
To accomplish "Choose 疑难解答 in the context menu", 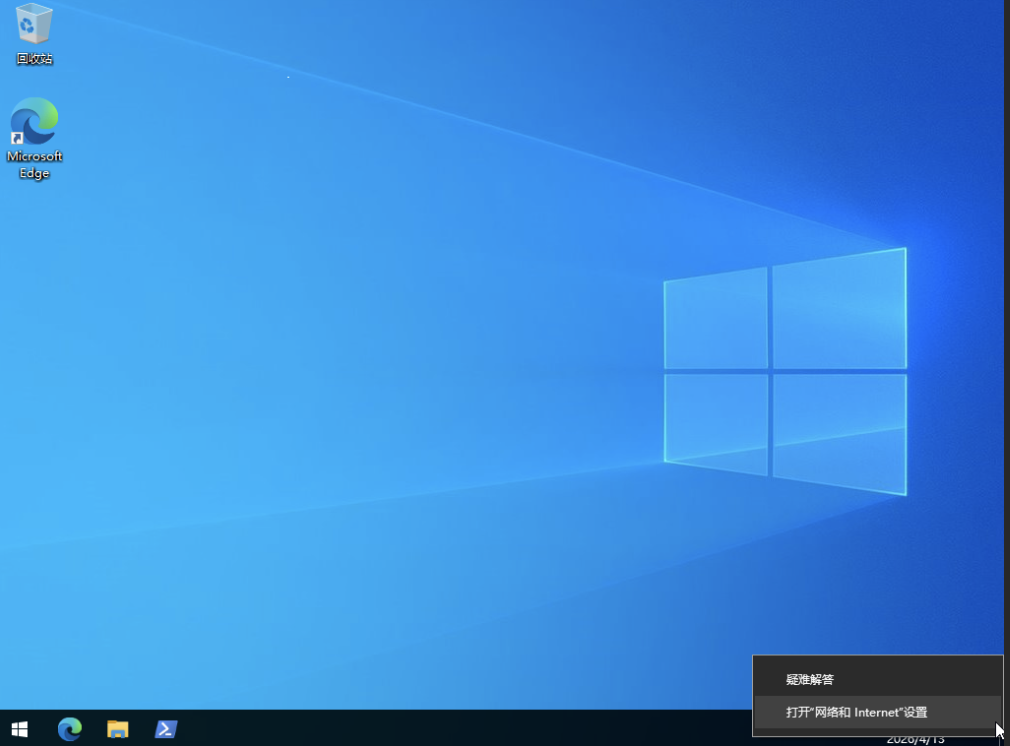I will click(x=810, y=679).
